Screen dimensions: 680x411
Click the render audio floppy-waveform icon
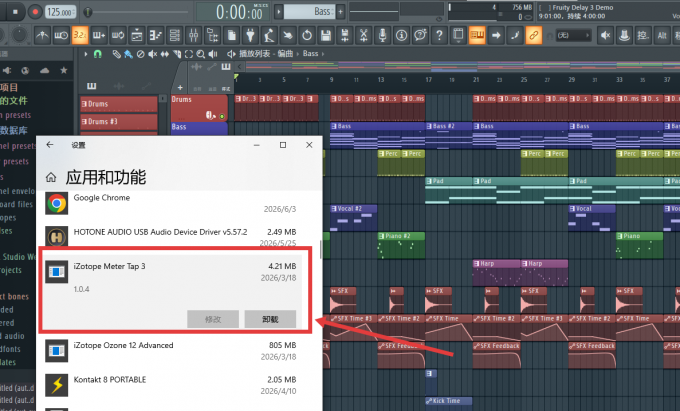click(x=345, y=36)
